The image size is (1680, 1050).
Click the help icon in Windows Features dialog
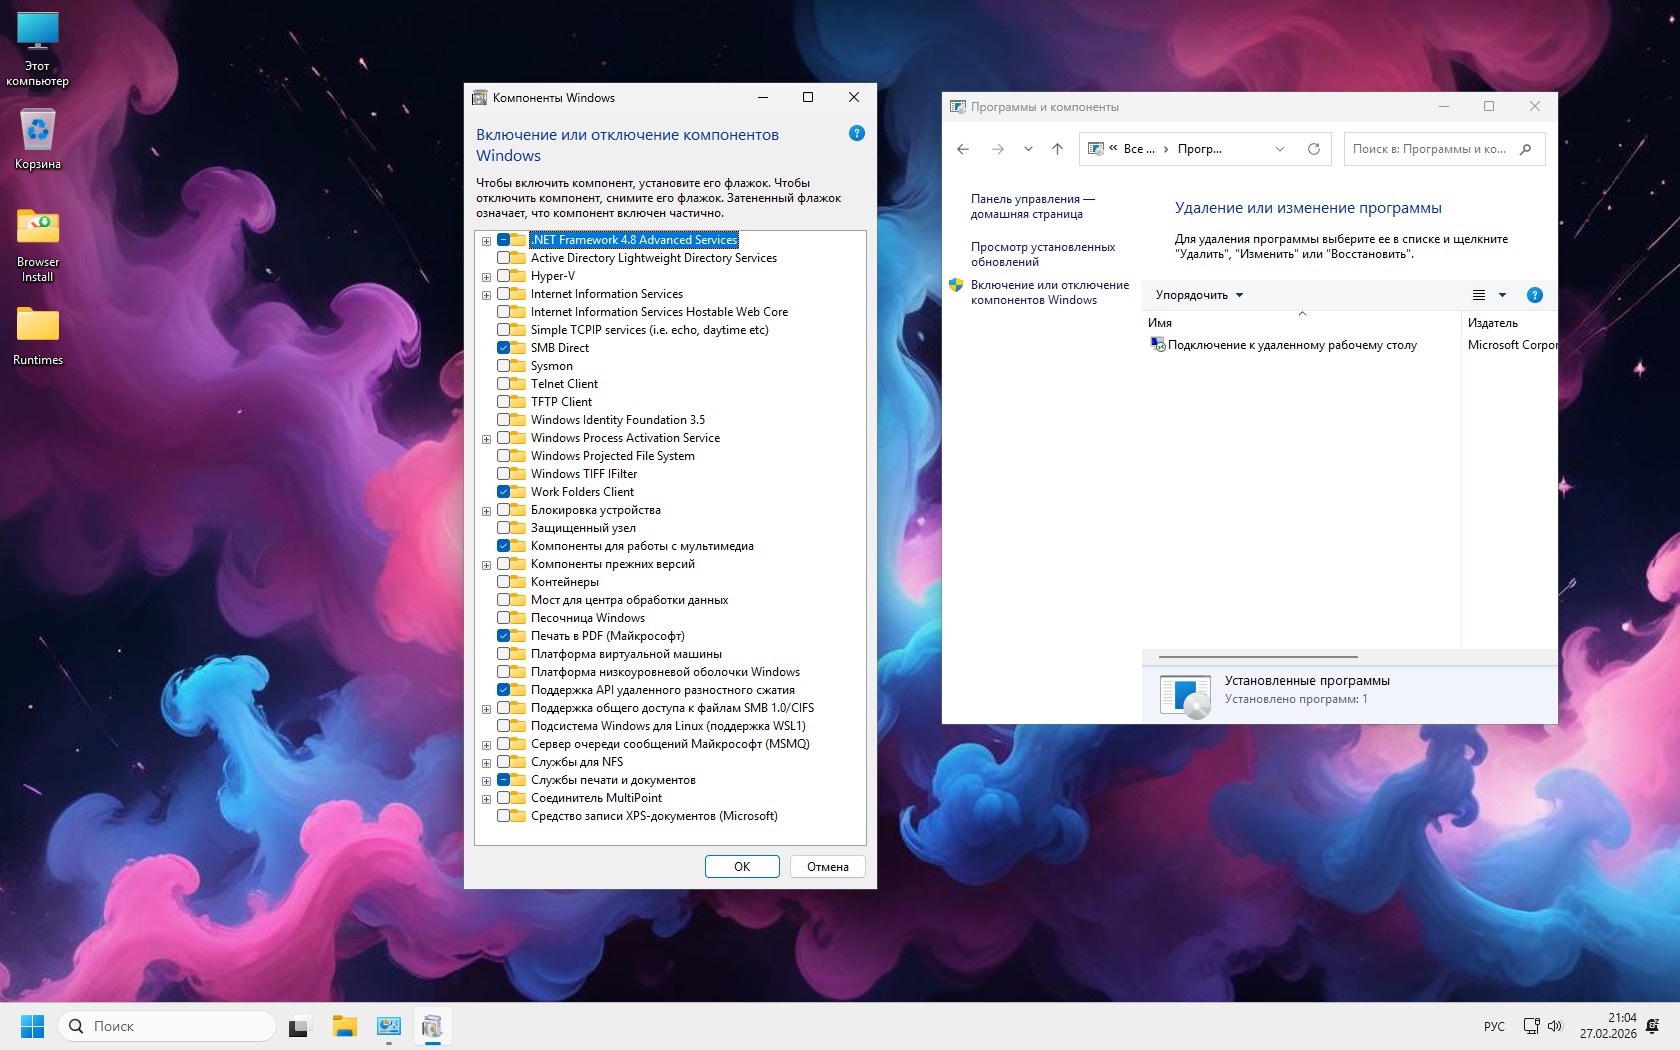point(856,133)
